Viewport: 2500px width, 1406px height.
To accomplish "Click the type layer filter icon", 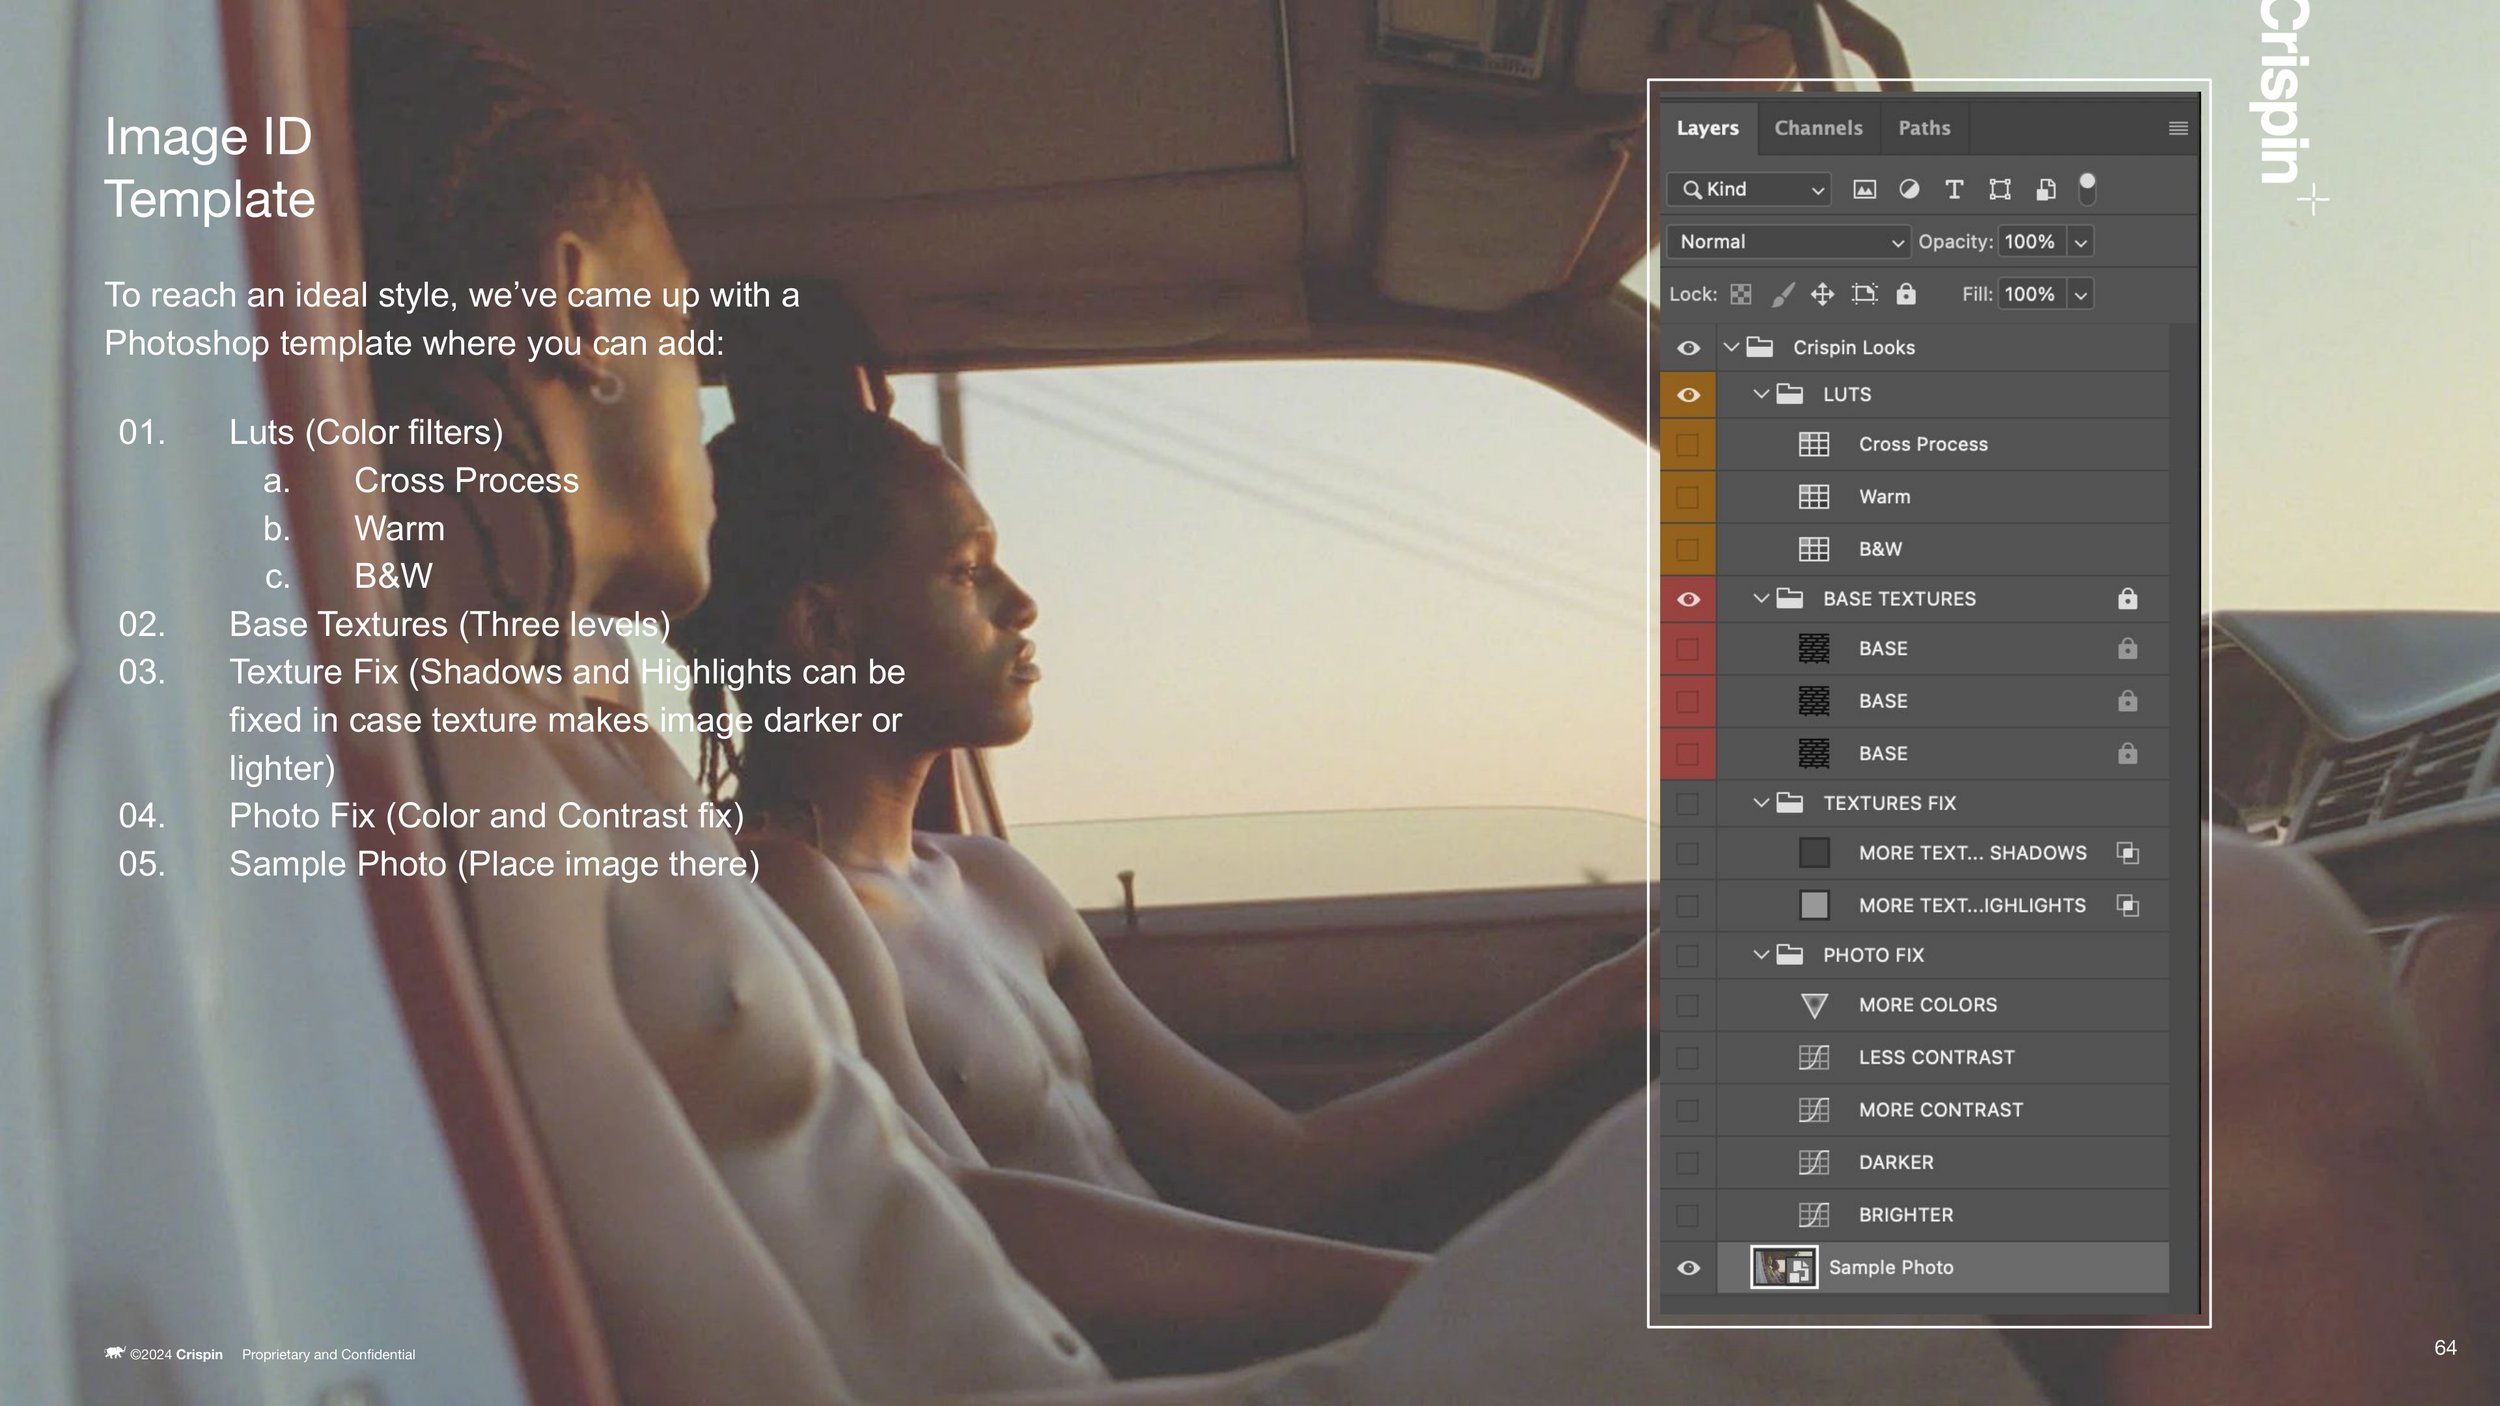I will [1954, 190].
